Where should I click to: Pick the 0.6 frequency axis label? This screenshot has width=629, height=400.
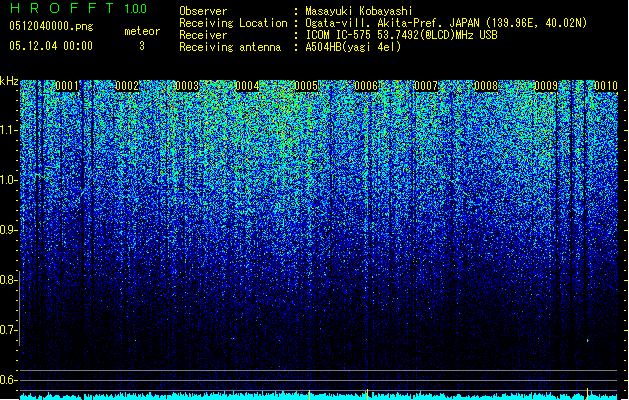tap(9, 380)
